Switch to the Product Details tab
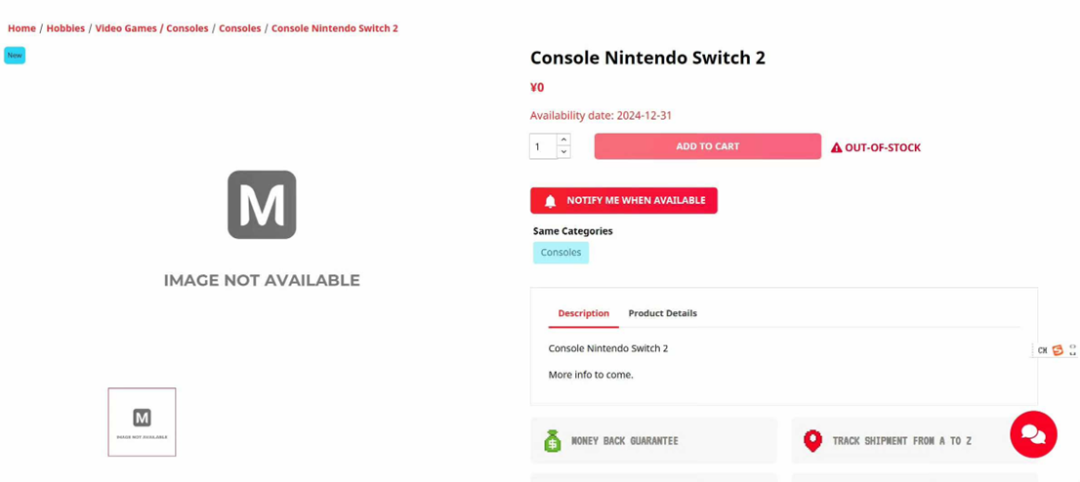 pyautogui.click(x=662, y=314)
